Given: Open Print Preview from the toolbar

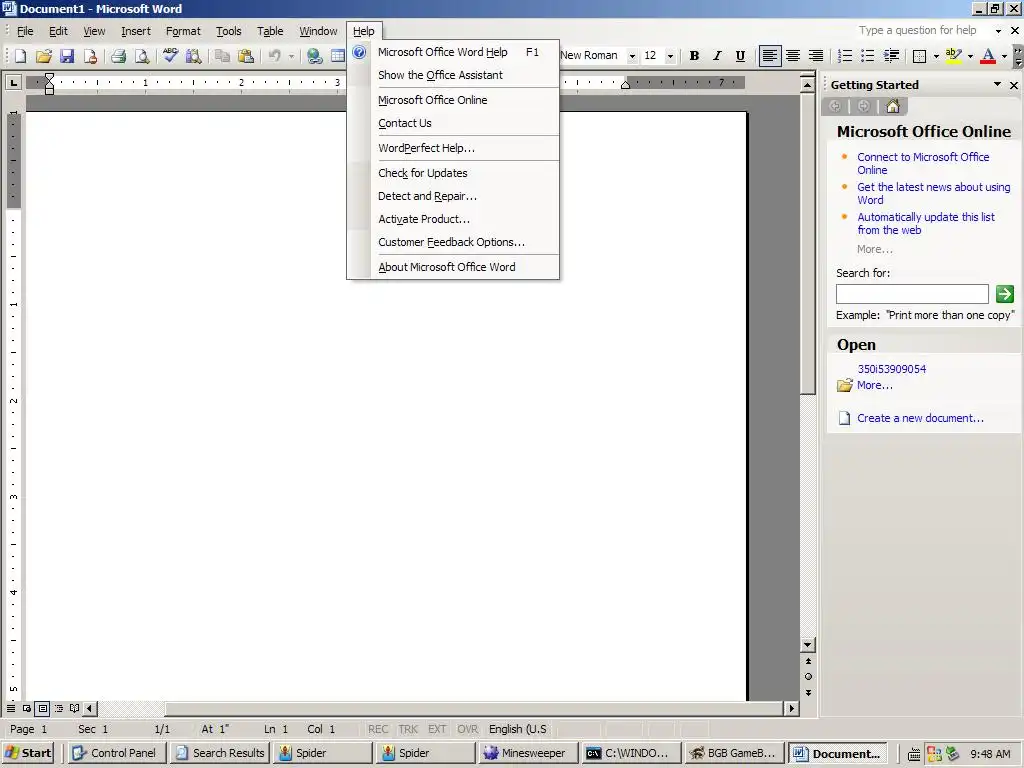Looking at the screenshot, I should [x=142, y=56].
